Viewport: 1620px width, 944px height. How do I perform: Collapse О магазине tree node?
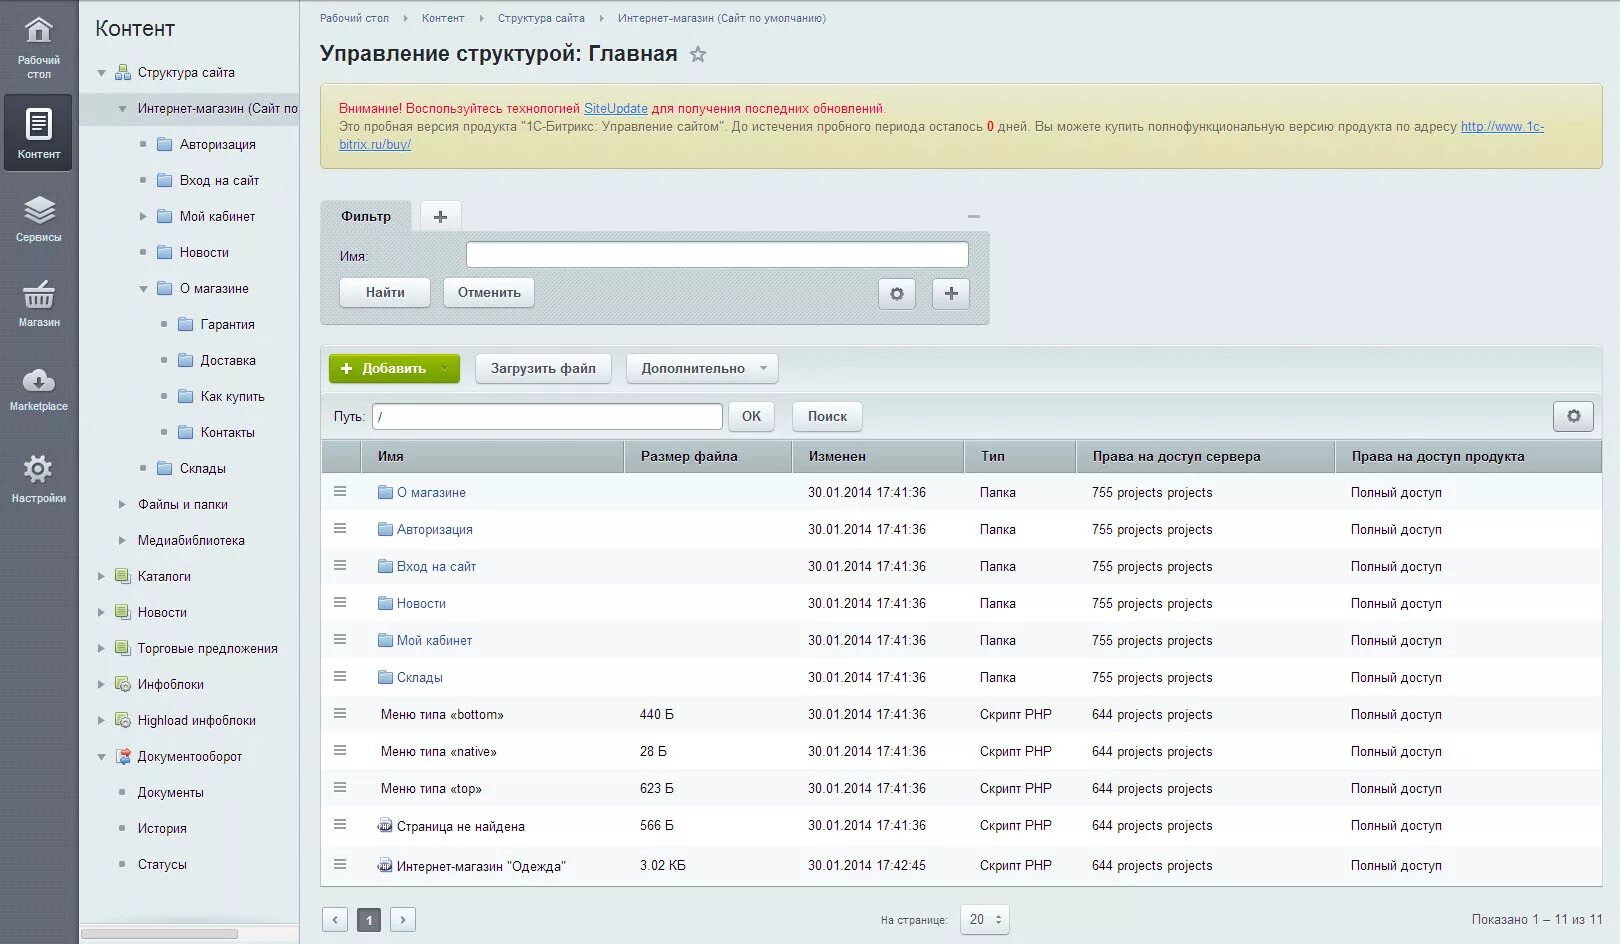(143, 289)
